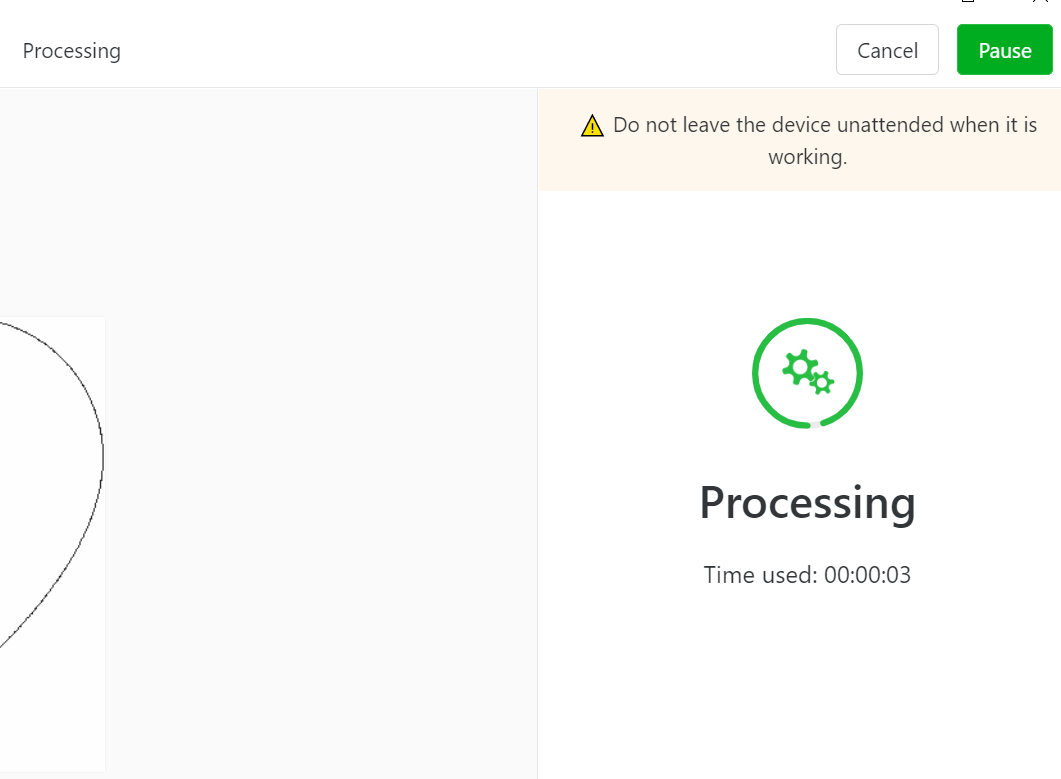Click the Time used label
This screenshot has width=1061, height=779.
point(761,575)
